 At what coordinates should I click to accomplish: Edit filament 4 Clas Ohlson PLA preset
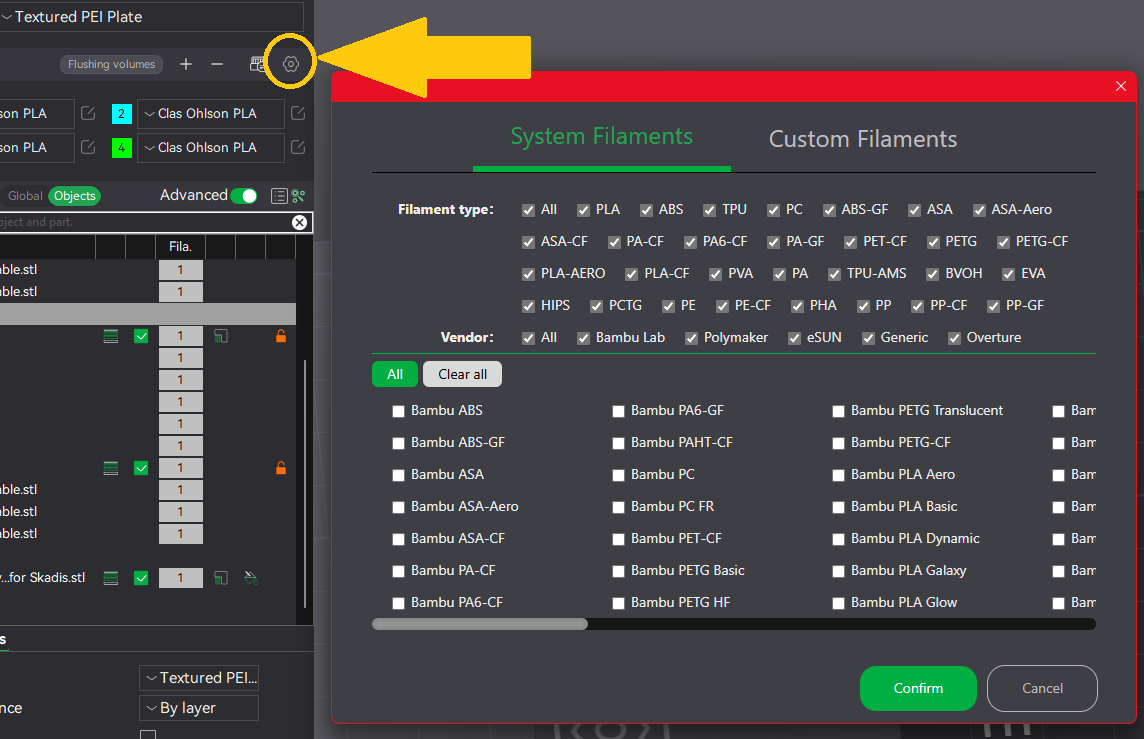click(x=298, y=147)
